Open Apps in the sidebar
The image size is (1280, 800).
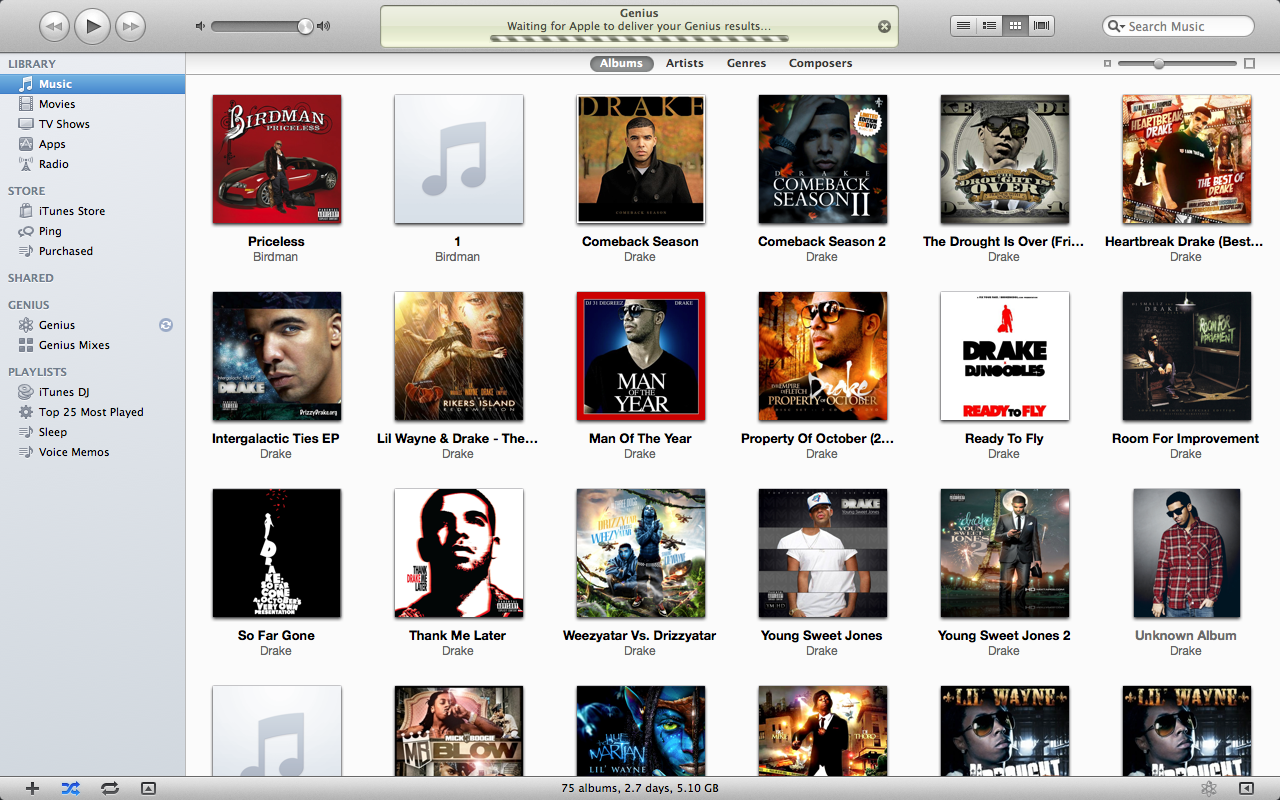coord(92,144)
